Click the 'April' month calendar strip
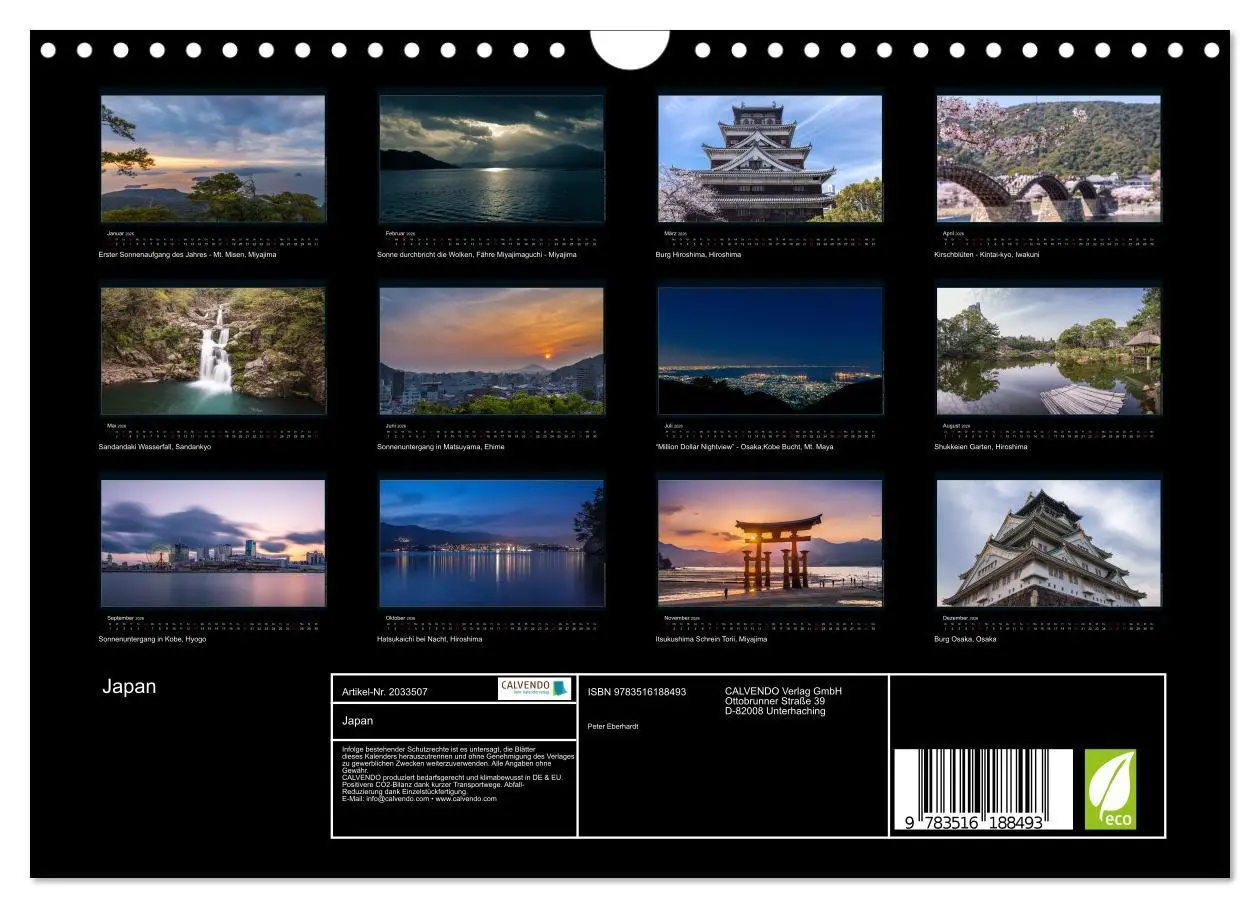This screenshot has width=1260, height=908. pyautogui.click(x=1049, y=237)
